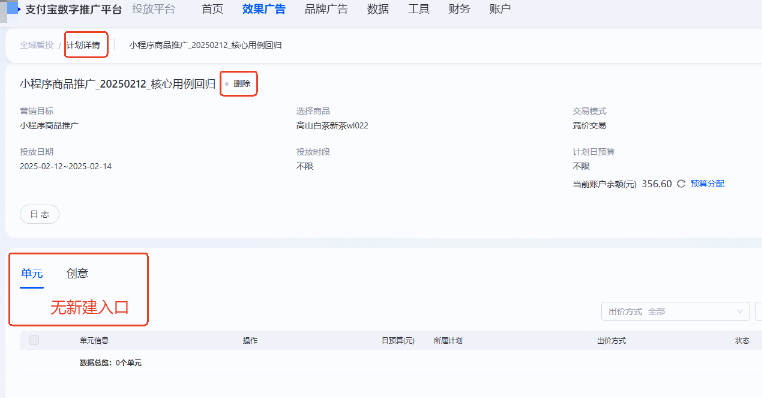The image size is (762, 398).
Task: Click the 出价方式 column header in the table
Action: 611,341
